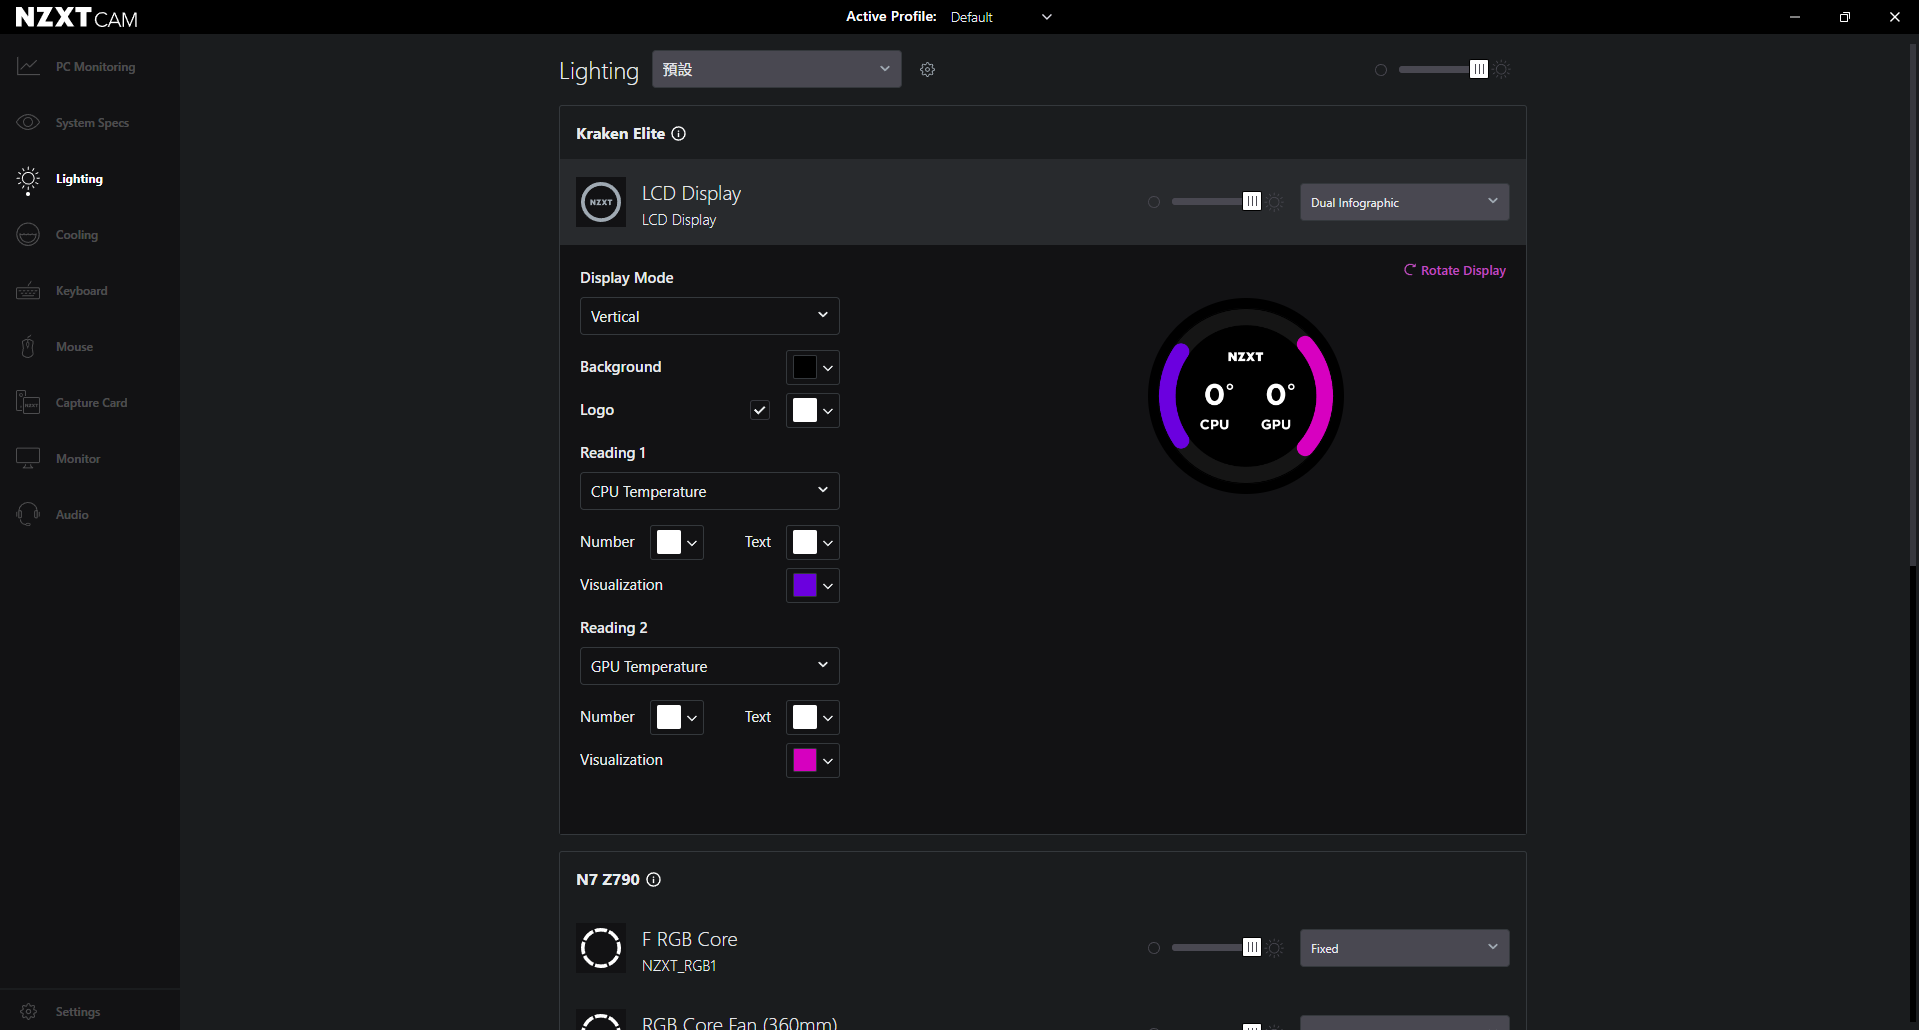Click global brightness minimum circle icon
This screenshot has width=1919, height=1030.
[1381, 70]
